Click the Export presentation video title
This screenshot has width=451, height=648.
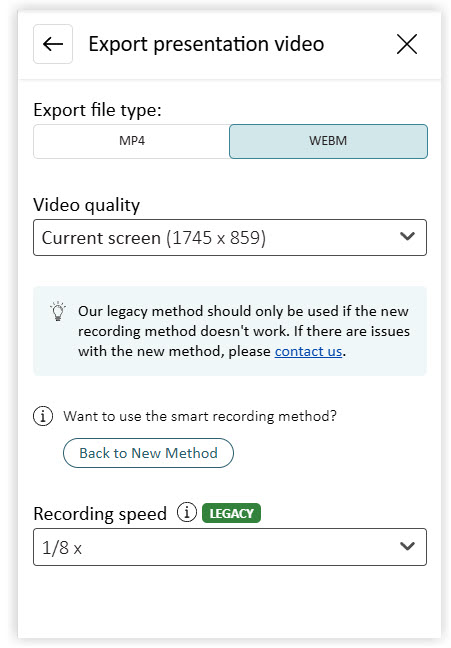tap(206, 44)
